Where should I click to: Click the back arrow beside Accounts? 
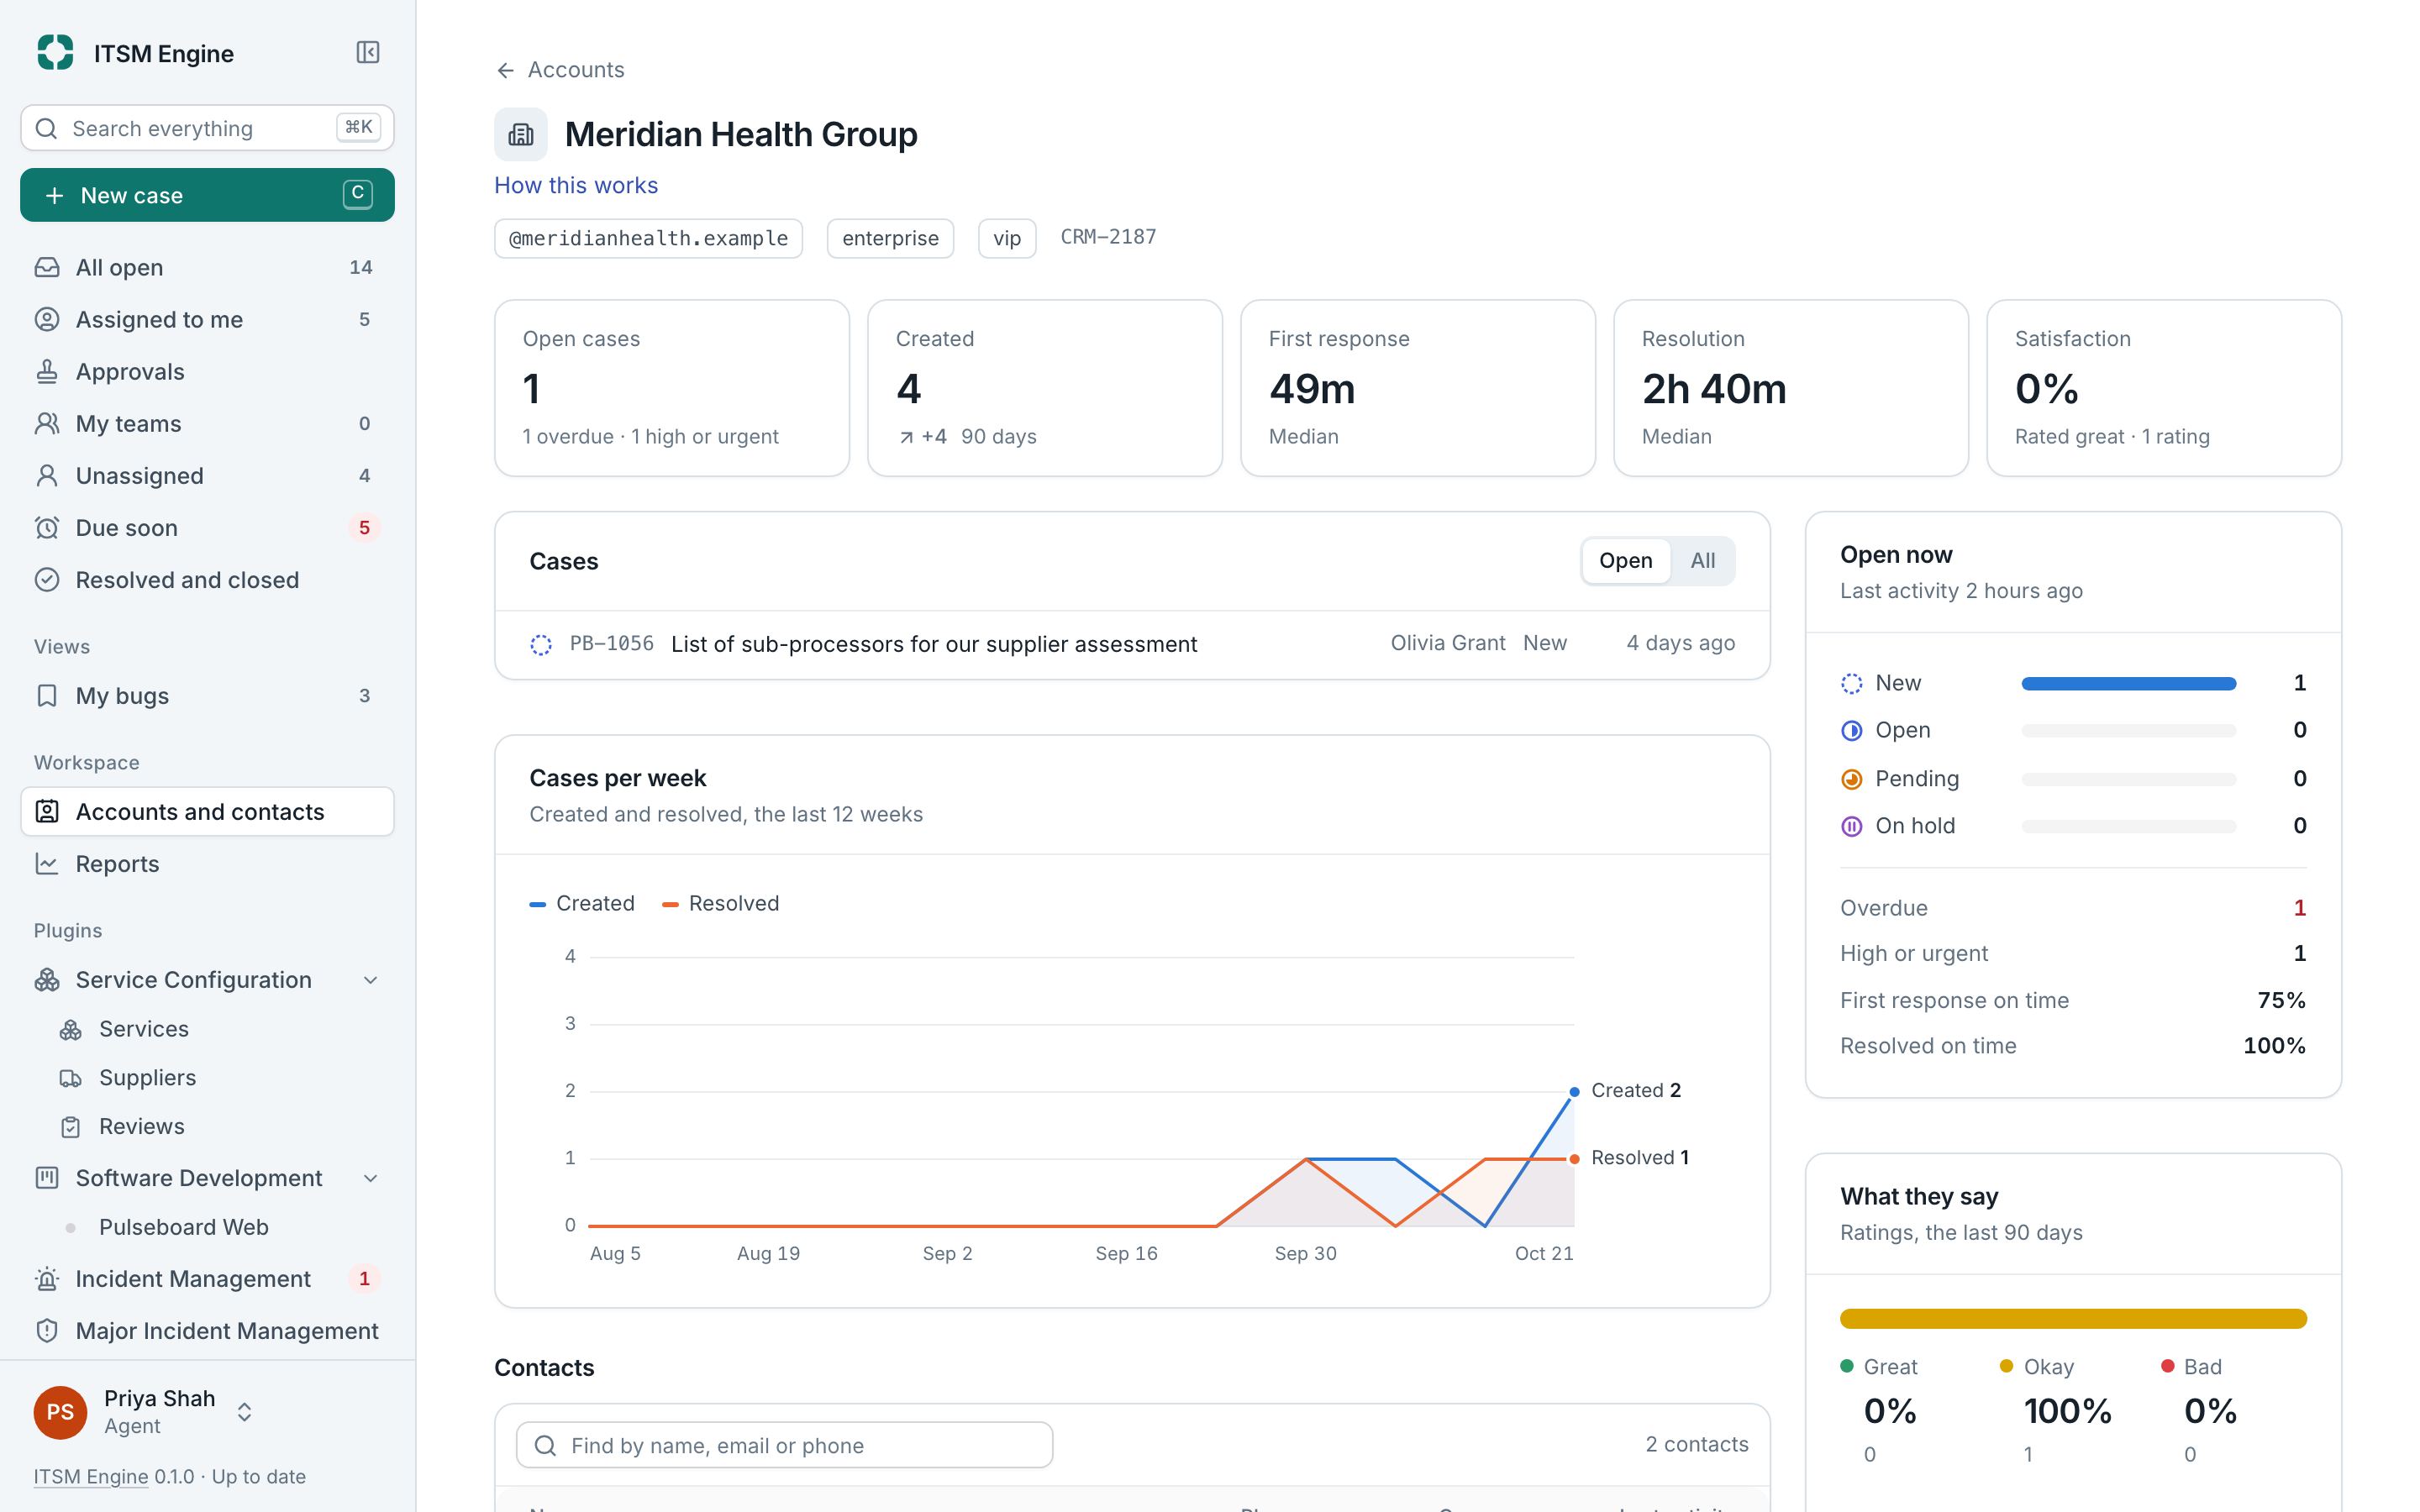pos(505,70)
